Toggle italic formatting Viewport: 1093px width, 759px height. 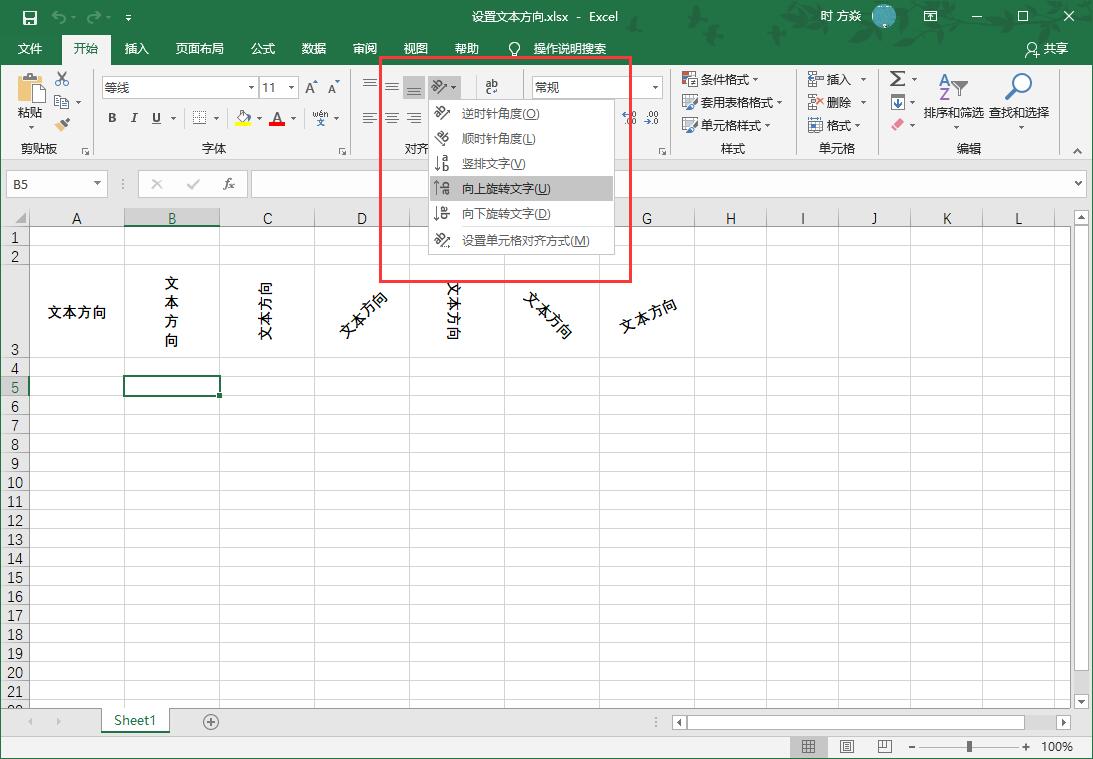point(135,118)
